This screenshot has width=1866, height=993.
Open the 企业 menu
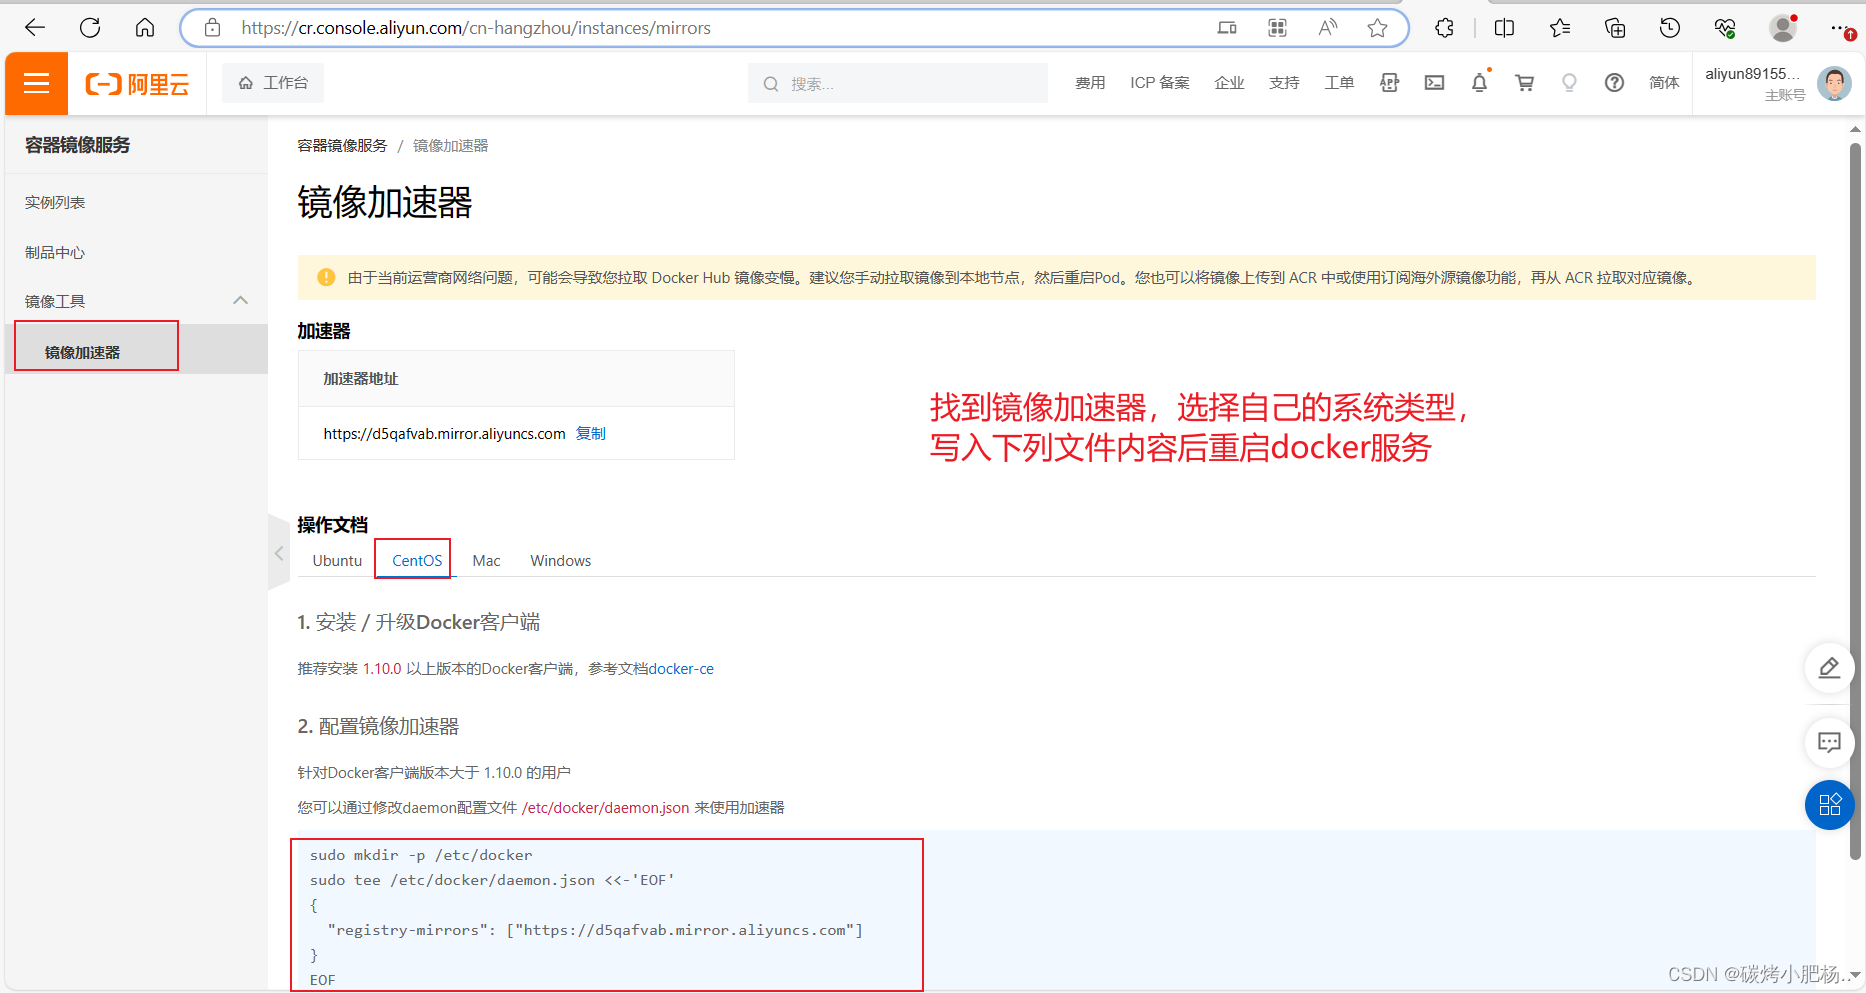pos(1229,83)
